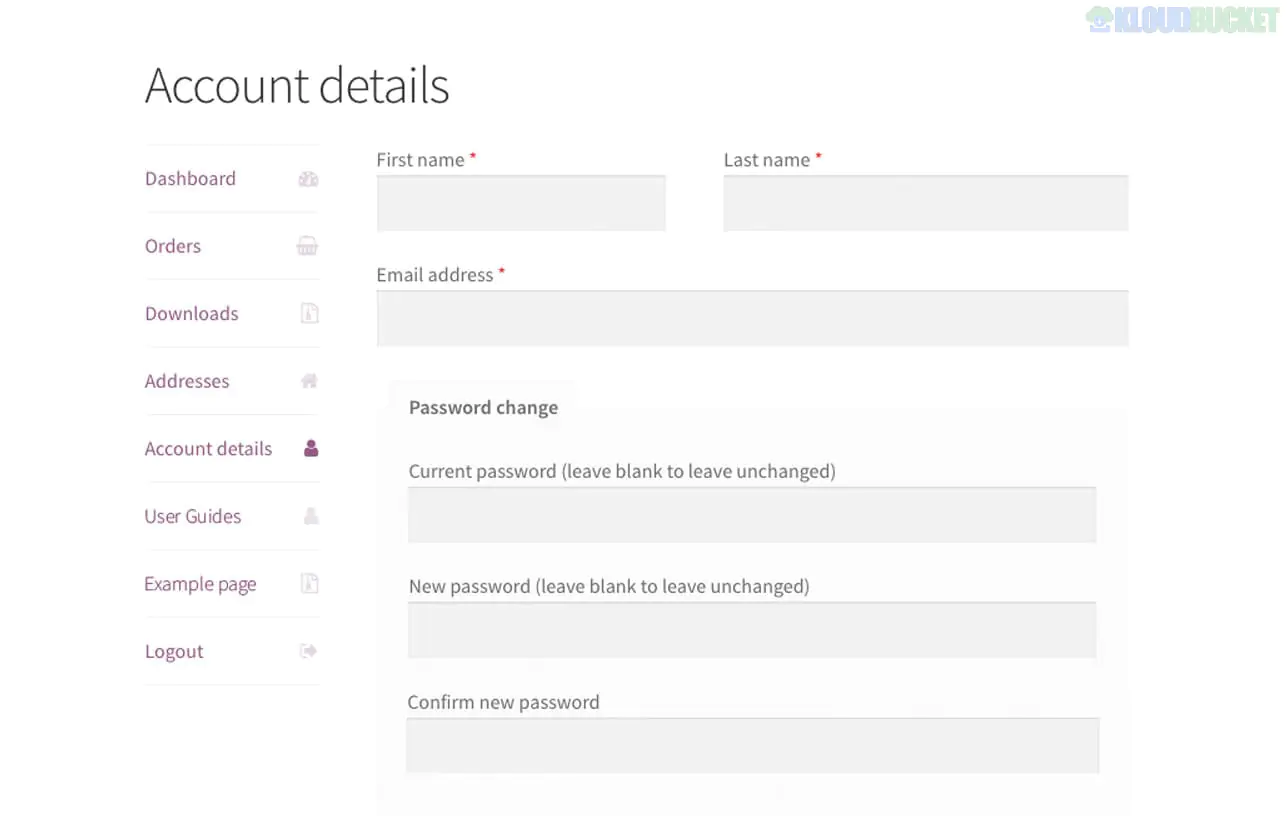
Task: Click the Dashboard gauge icon
Action: tap(309, 180)
